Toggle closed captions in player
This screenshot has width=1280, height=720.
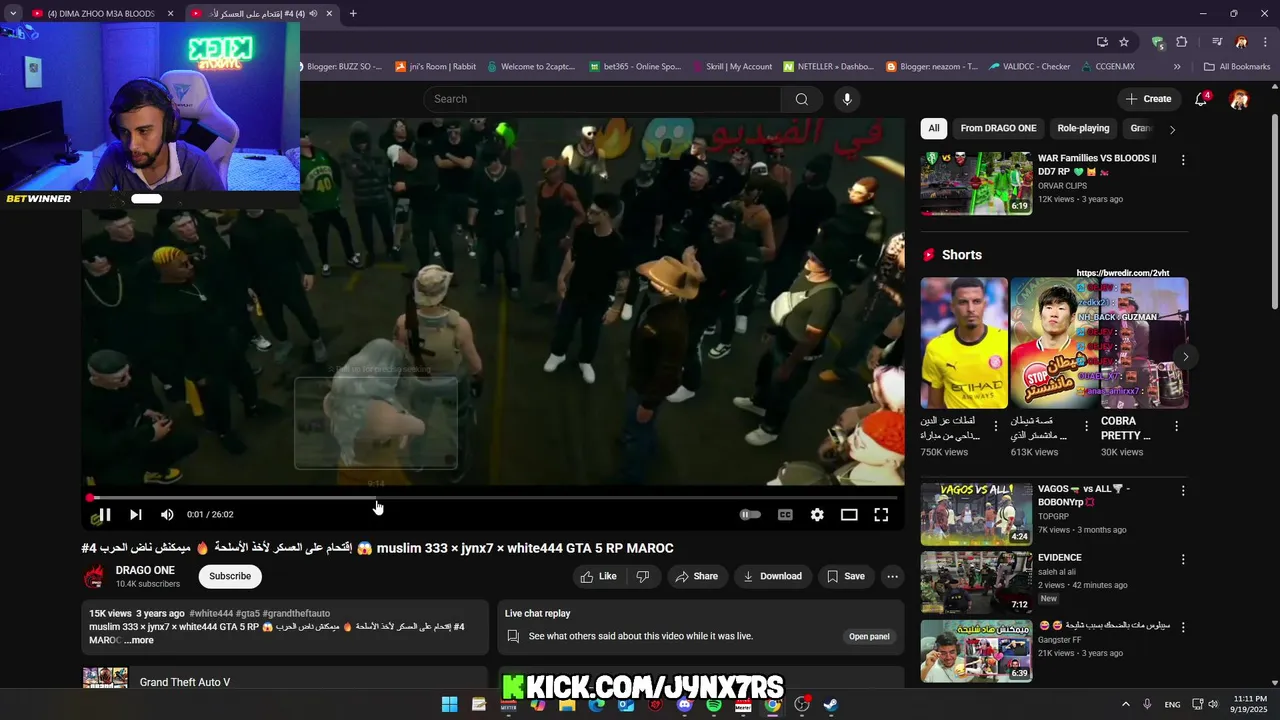pyautogui.click(x=785, y=515)
